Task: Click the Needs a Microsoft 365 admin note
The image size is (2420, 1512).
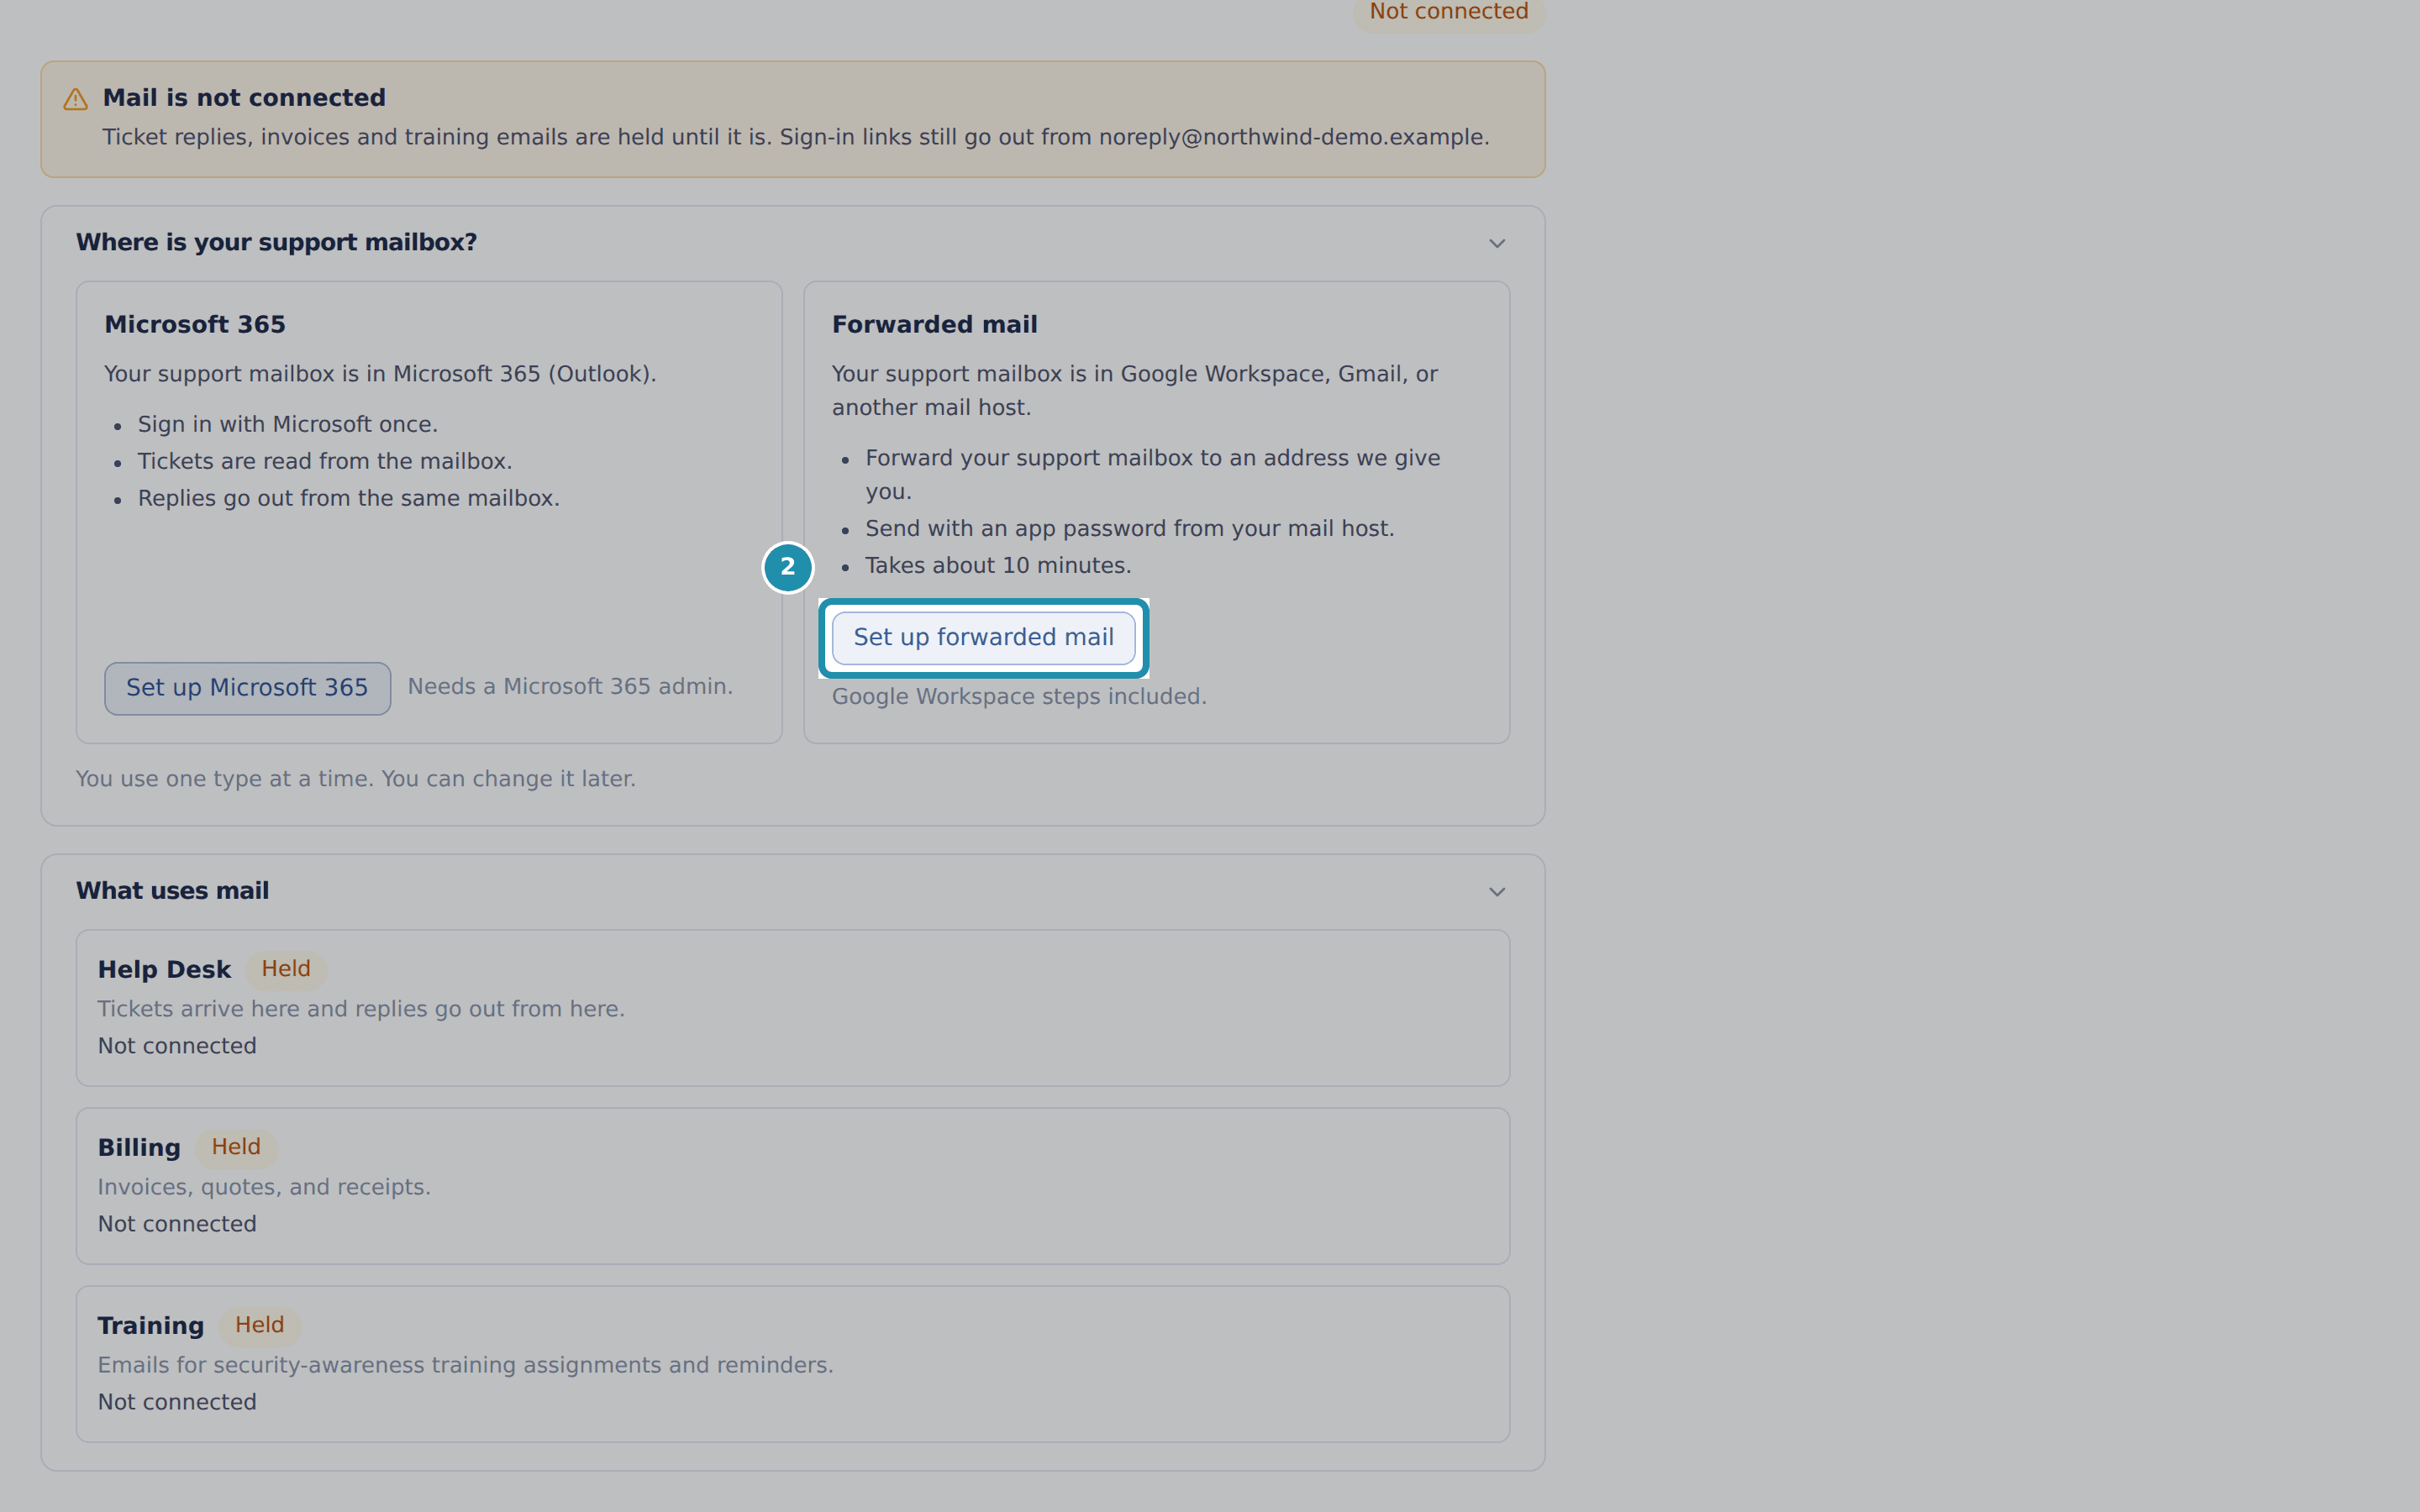Action: 570,687
